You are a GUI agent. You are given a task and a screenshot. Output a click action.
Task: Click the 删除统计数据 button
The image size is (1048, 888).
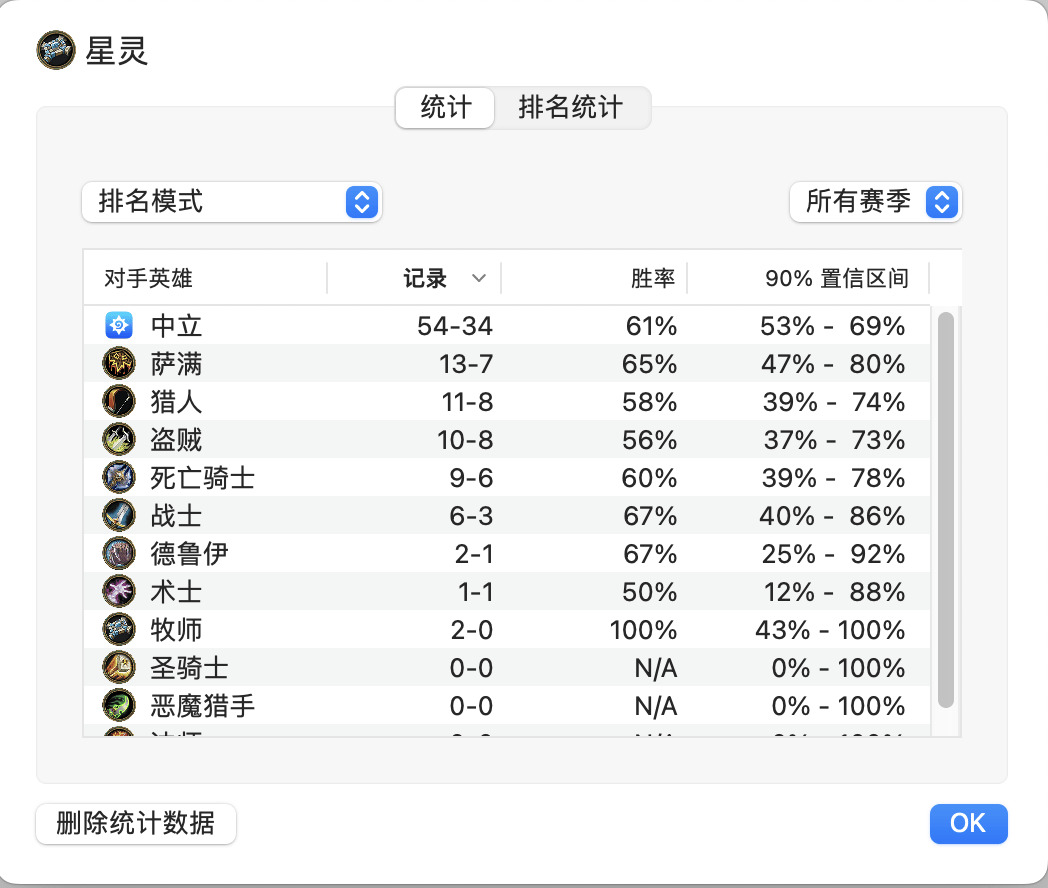click(136, 824)
